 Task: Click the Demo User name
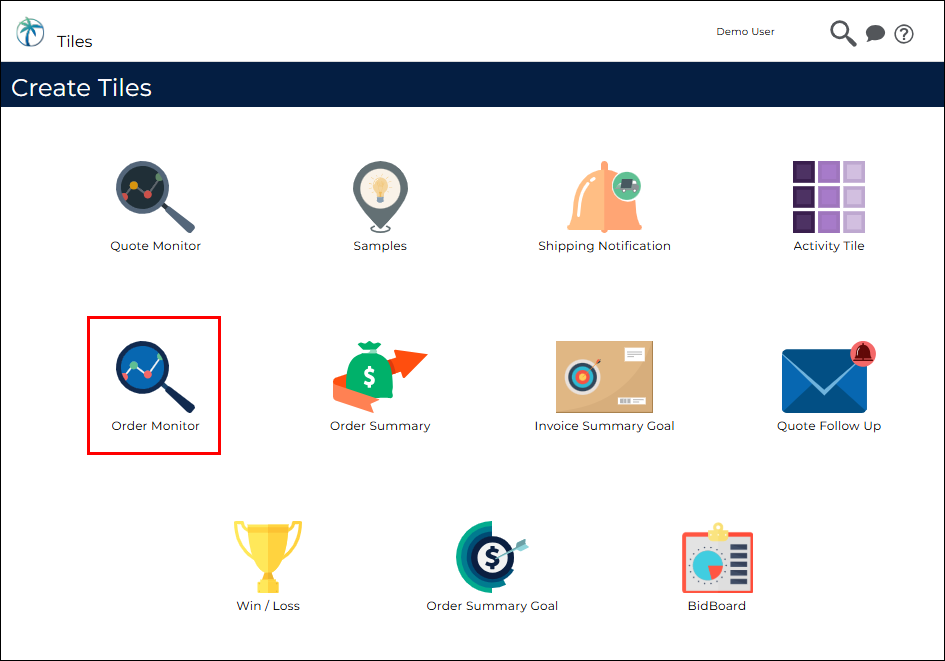pos(745,31)
